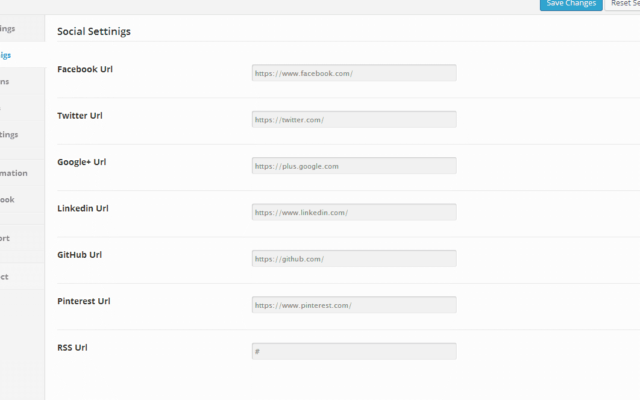Click the Social Settinigs heading
Screen dimensions: 640x400
pos(94,31)
